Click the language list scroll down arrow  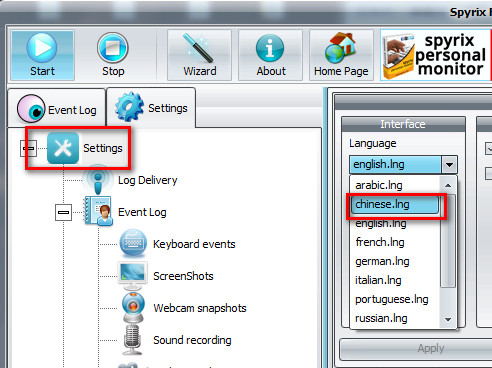[x=448, y=319]
